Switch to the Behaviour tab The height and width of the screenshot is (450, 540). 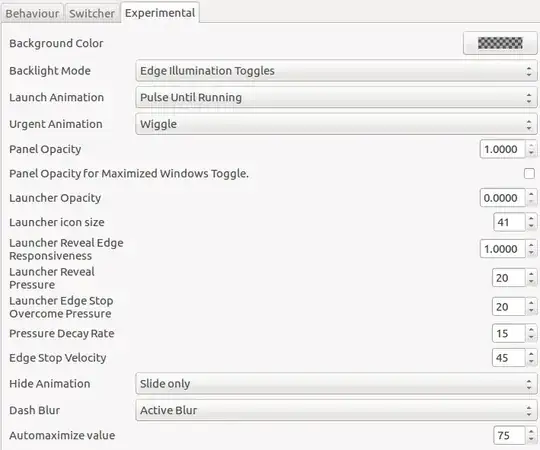(33, 13)
